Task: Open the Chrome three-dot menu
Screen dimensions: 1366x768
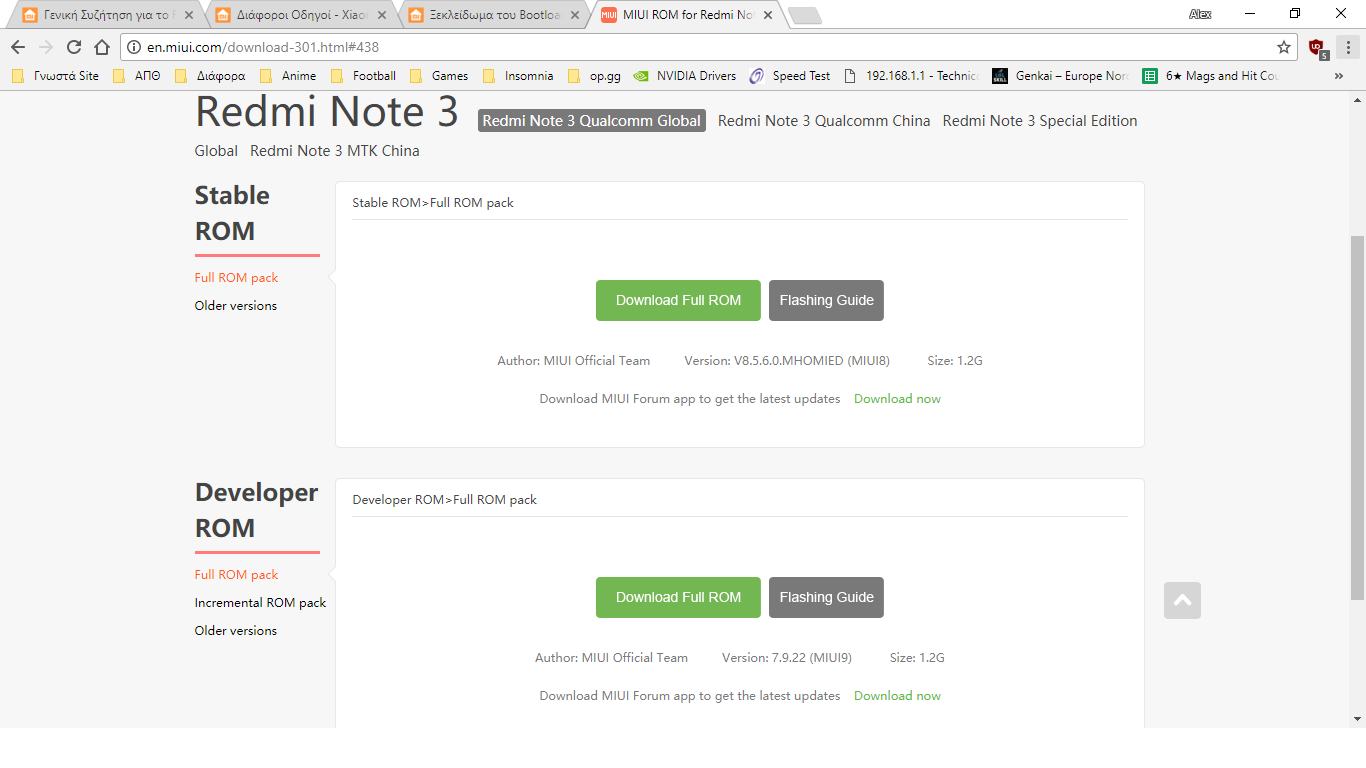Action: [1348, 47]
